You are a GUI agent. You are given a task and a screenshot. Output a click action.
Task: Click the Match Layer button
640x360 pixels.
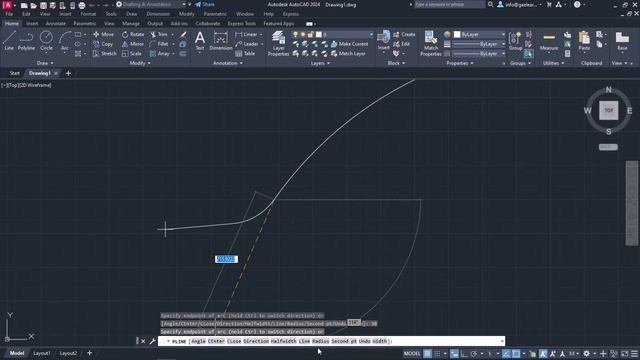click(x=348, y=53)
